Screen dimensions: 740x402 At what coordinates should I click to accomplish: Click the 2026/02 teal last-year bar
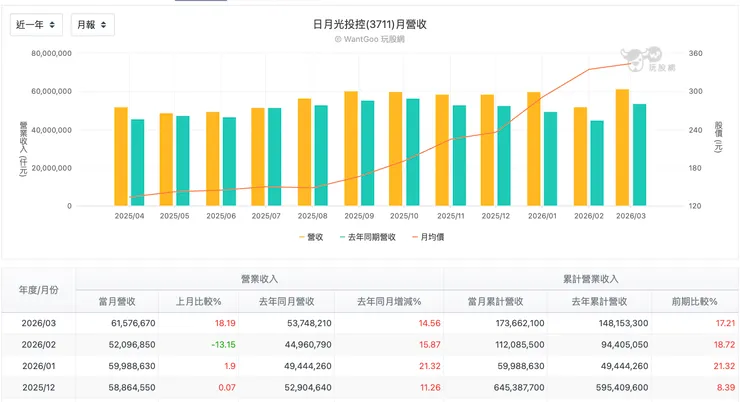pyautogui.click(x=597, y=163)
